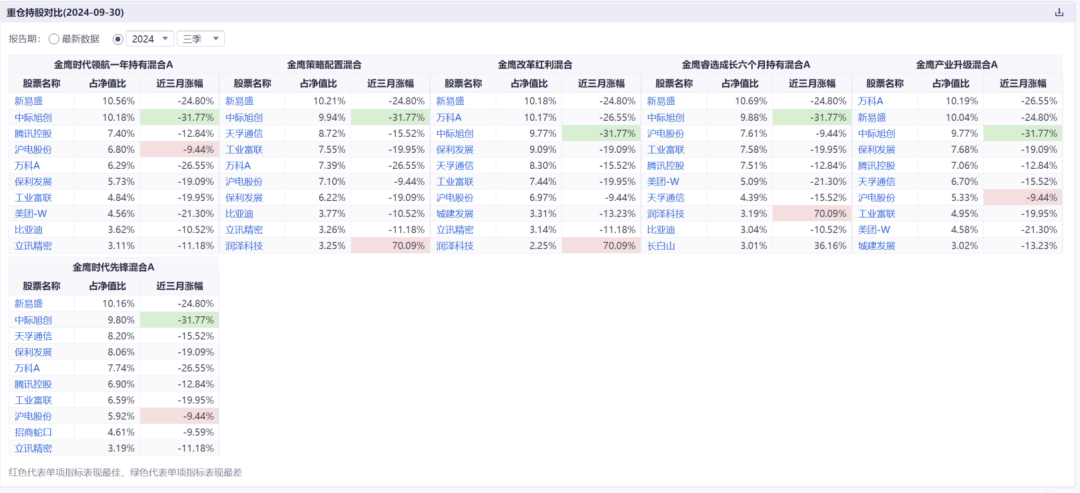Open 美团-W link in 金鹰睿选成长六个月持有混合A table
Viewport: 1080px width, 493px height.
tap(662, 181)
